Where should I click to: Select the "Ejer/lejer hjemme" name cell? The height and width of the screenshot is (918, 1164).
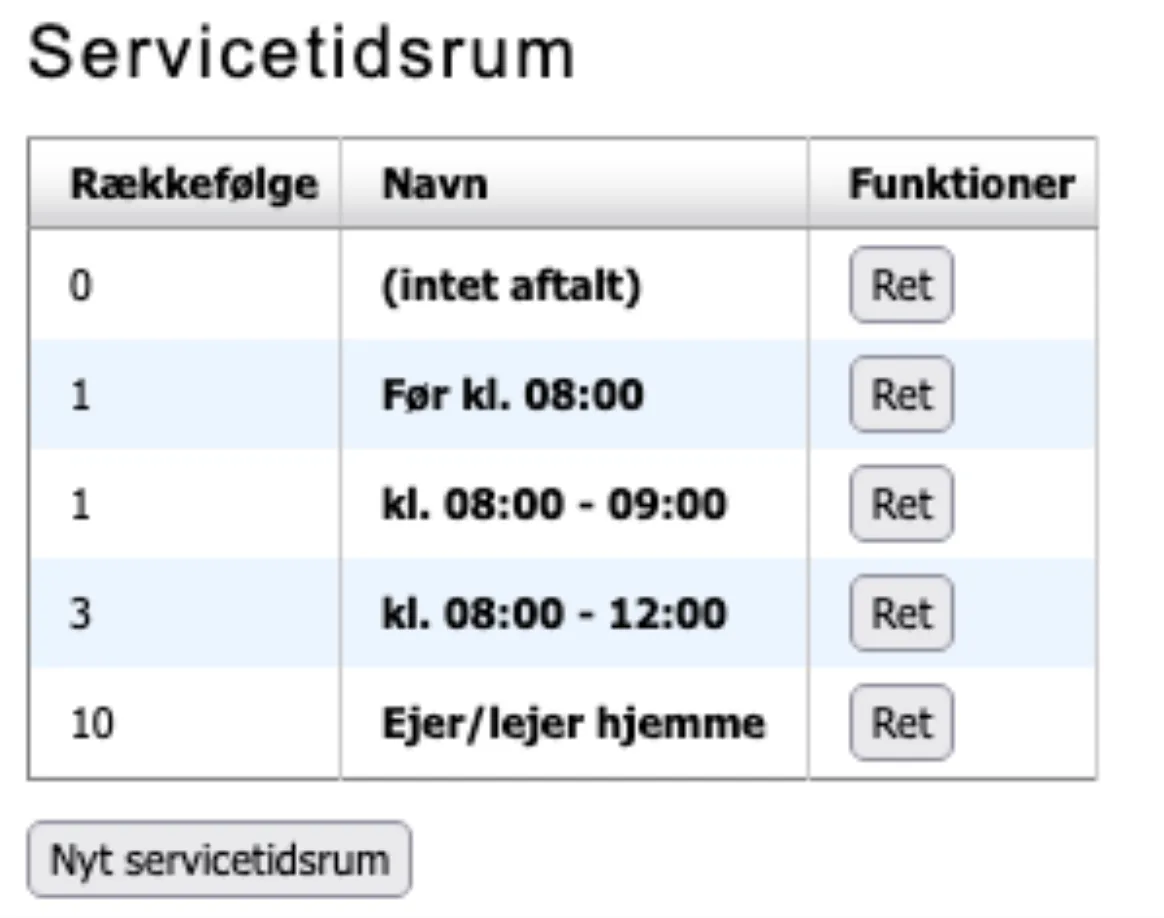[x=572, y=722]
